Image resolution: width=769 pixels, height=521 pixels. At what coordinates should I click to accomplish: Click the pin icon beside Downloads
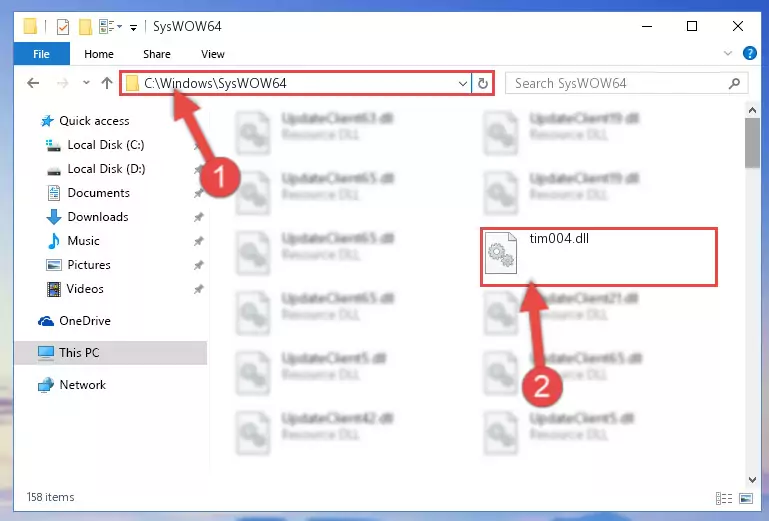tap(198, 217)
